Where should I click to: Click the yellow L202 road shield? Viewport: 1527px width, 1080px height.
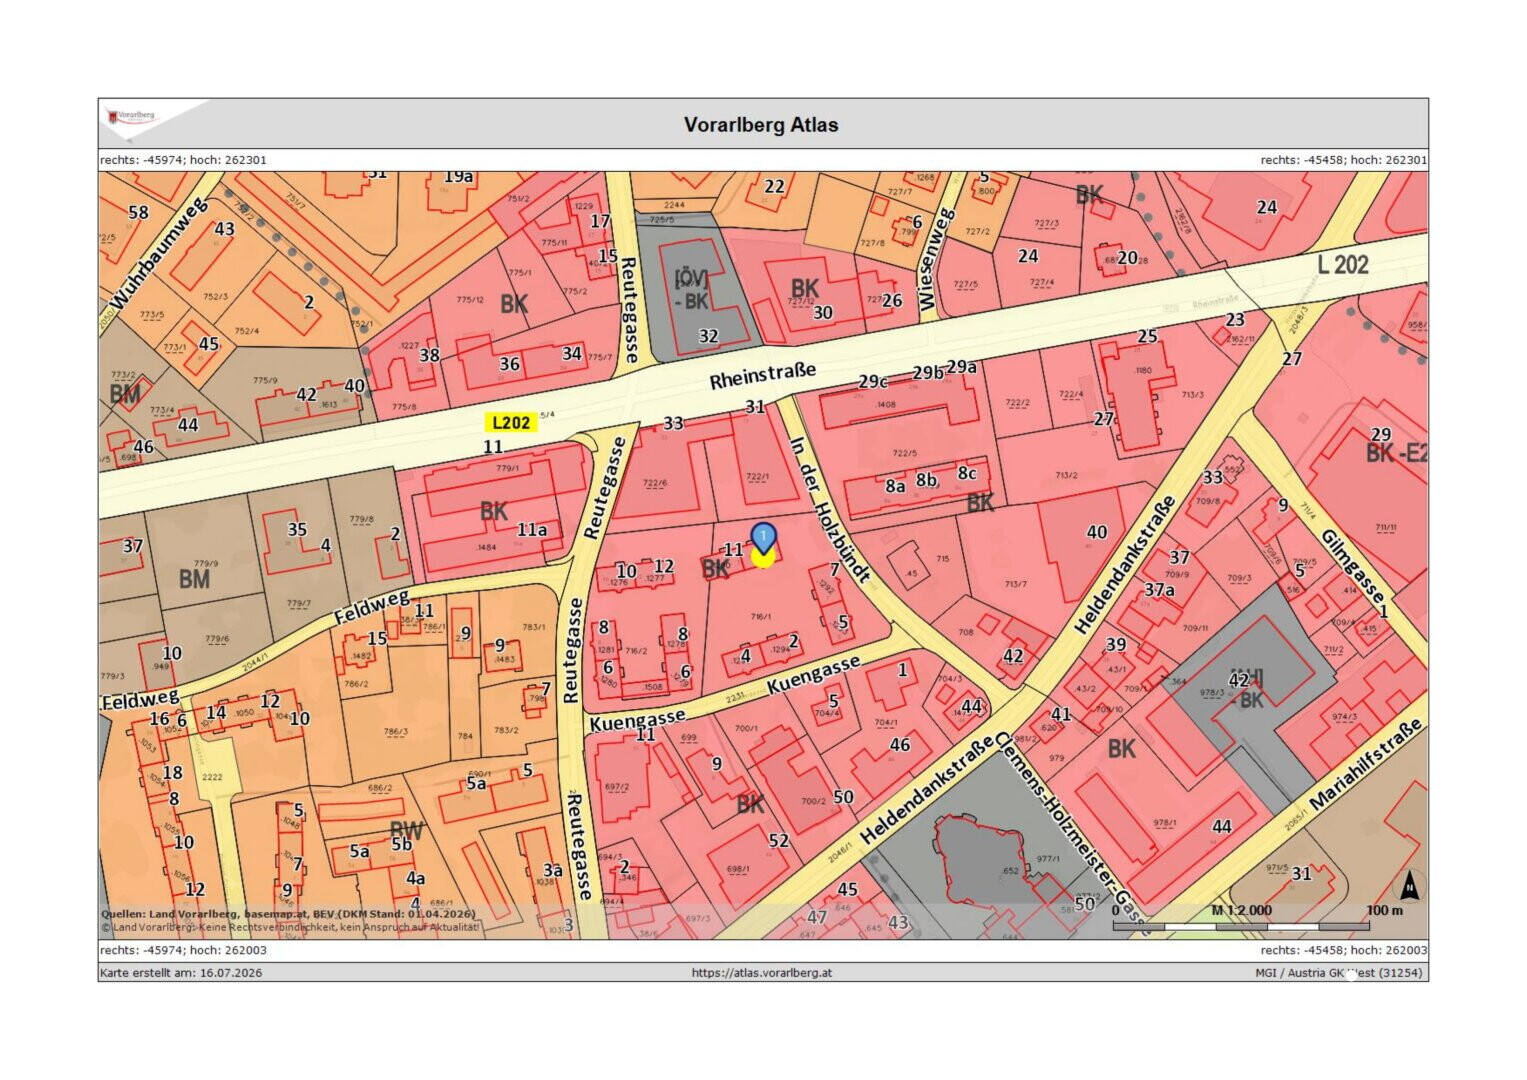tap(511, 422)
